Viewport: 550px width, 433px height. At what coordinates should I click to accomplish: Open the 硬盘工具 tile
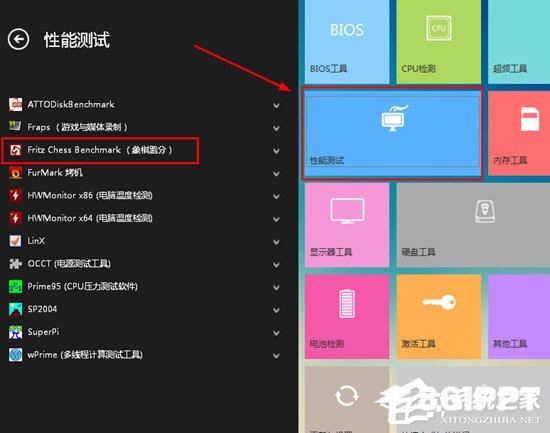click(474, 225)
